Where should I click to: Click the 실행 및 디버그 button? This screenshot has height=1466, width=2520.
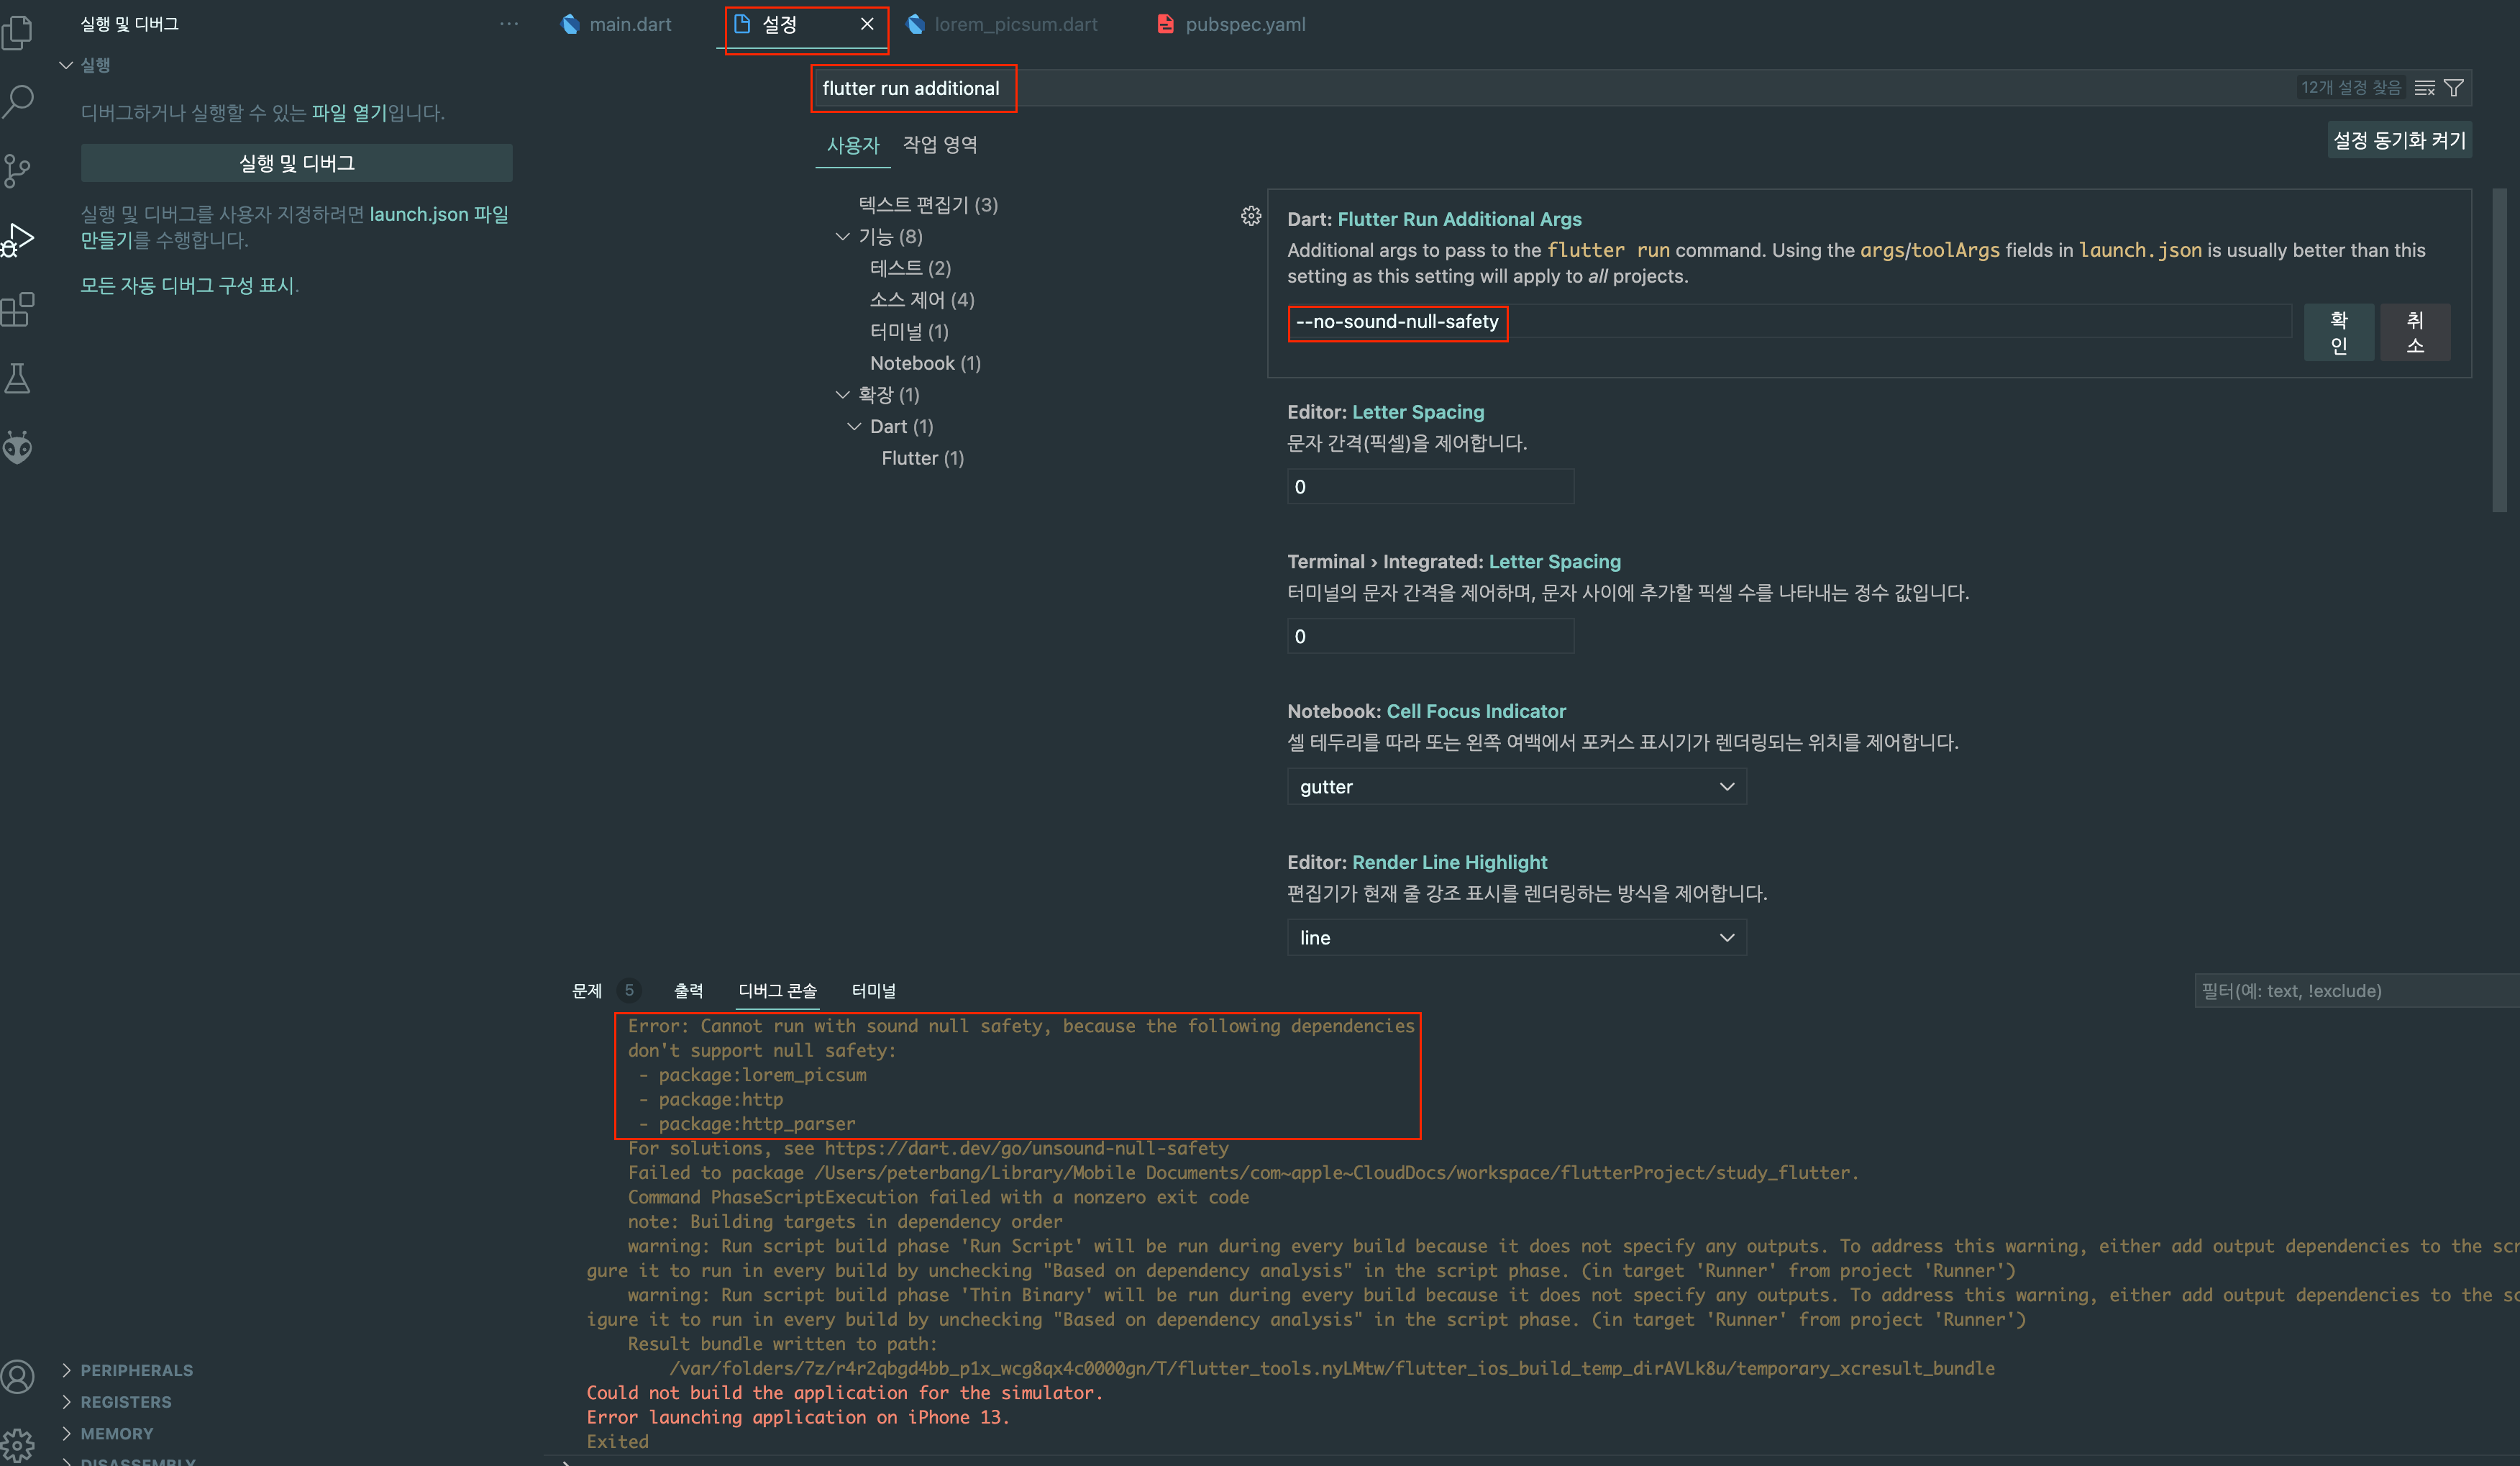[296, 163]
